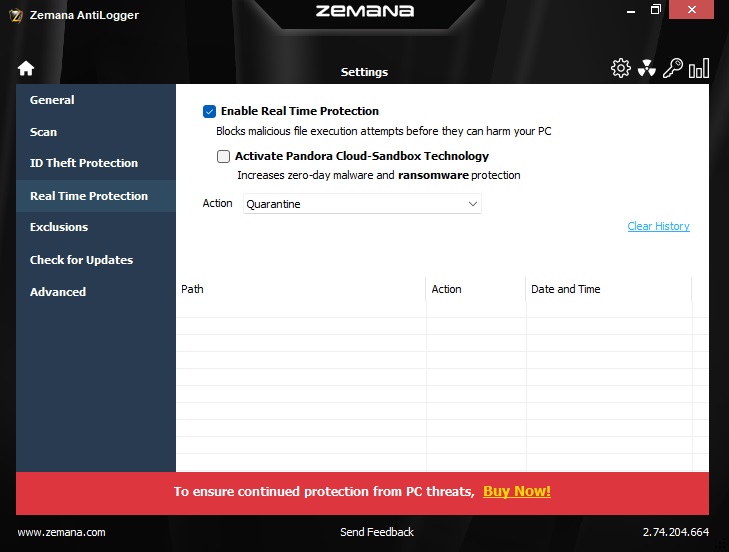The width and height of the screenshot is (729, 552).
Task: Switch to the Scan settings tab
Action: (43, 132)
